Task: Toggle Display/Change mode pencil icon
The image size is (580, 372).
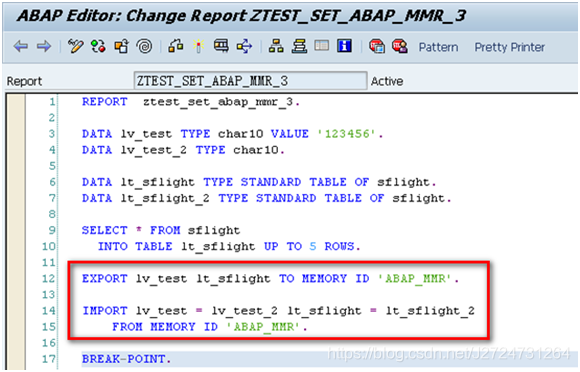Action: pos(75,47)
